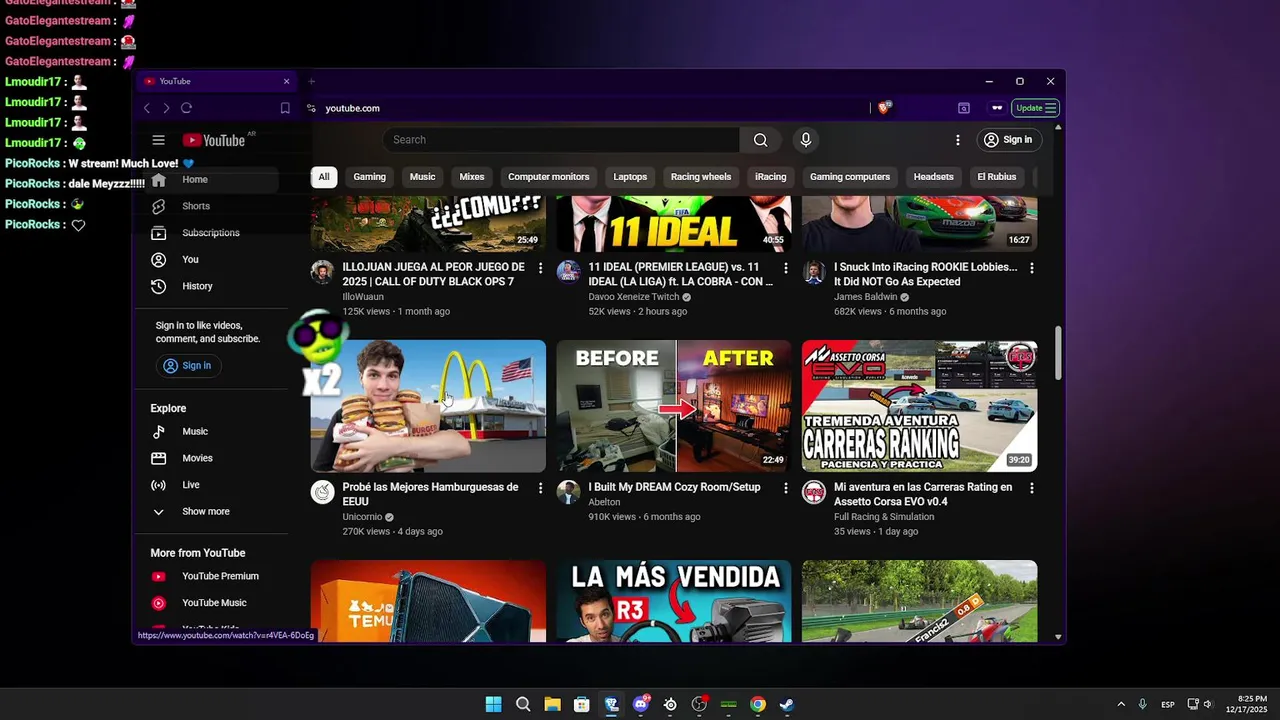Focus the YouTube search field
The image size is (1280, 720).
coord(561,140)
